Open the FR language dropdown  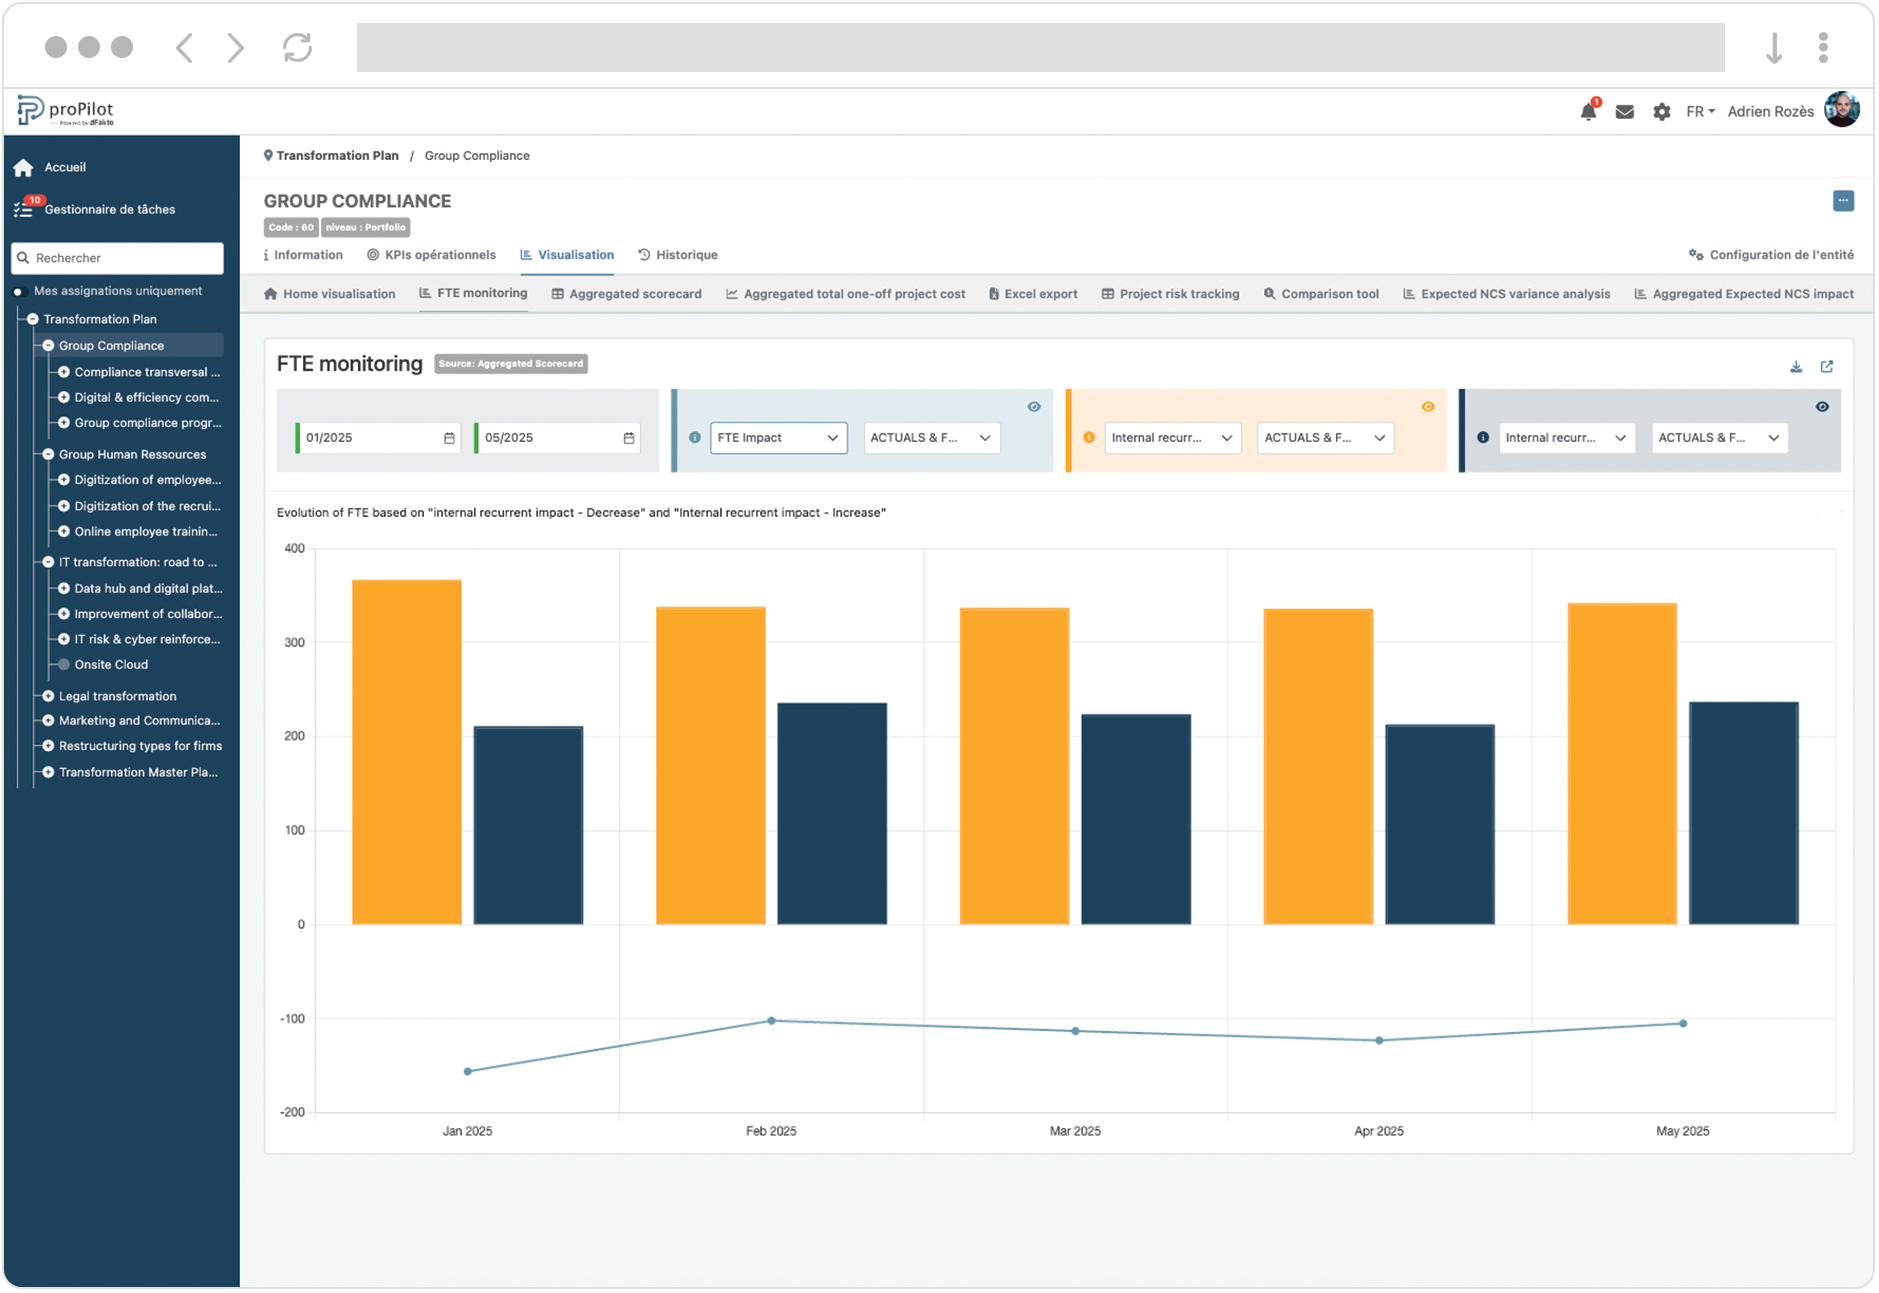pyautogui.click(x=1699, y=112)
